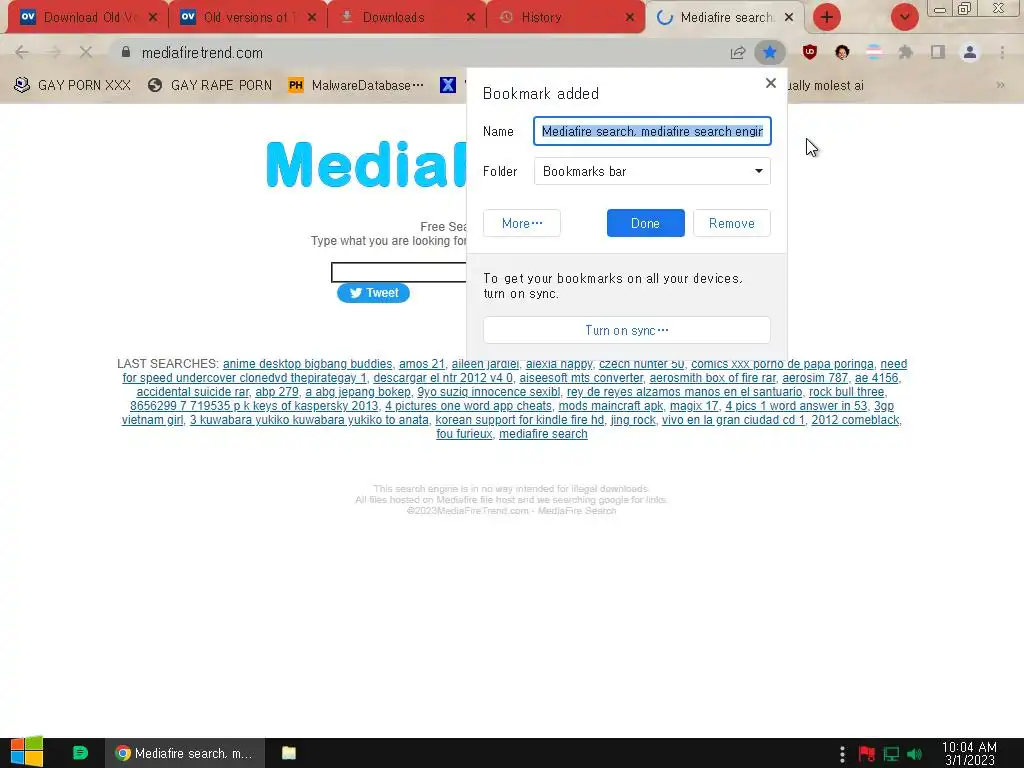Close the Bookmark added popup

tap(771, 83)
